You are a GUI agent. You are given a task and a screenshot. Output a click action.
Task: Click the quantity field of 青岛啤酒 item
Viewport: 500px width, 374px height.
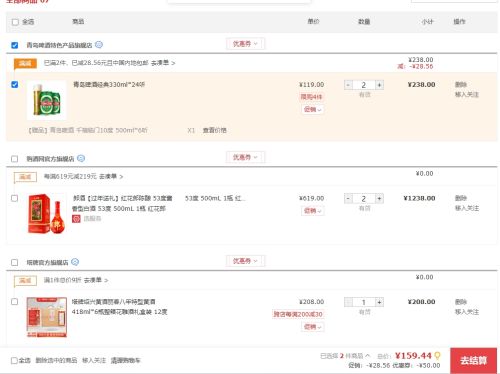pos(364,85)
